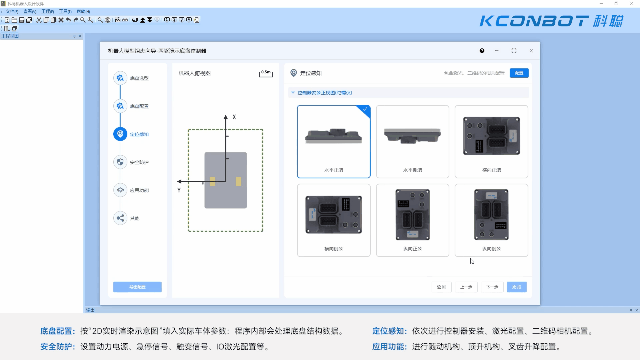
Task: Click the 上一步 previous step button
Action: (x=466, y=287)
